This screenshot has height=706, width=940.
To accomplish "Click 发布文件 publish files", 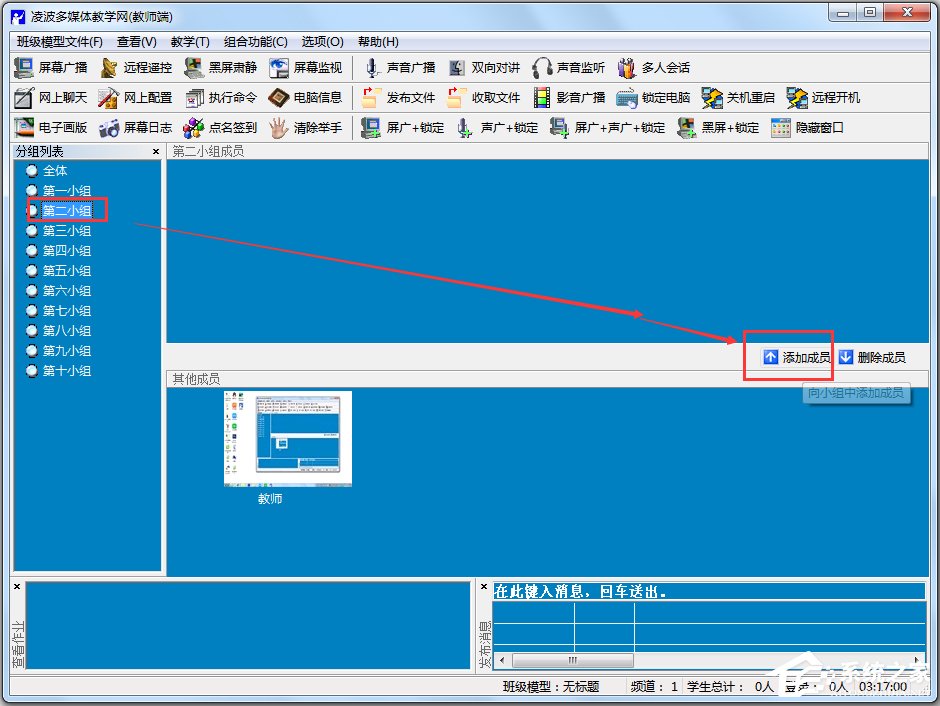I will click(400, 98).
